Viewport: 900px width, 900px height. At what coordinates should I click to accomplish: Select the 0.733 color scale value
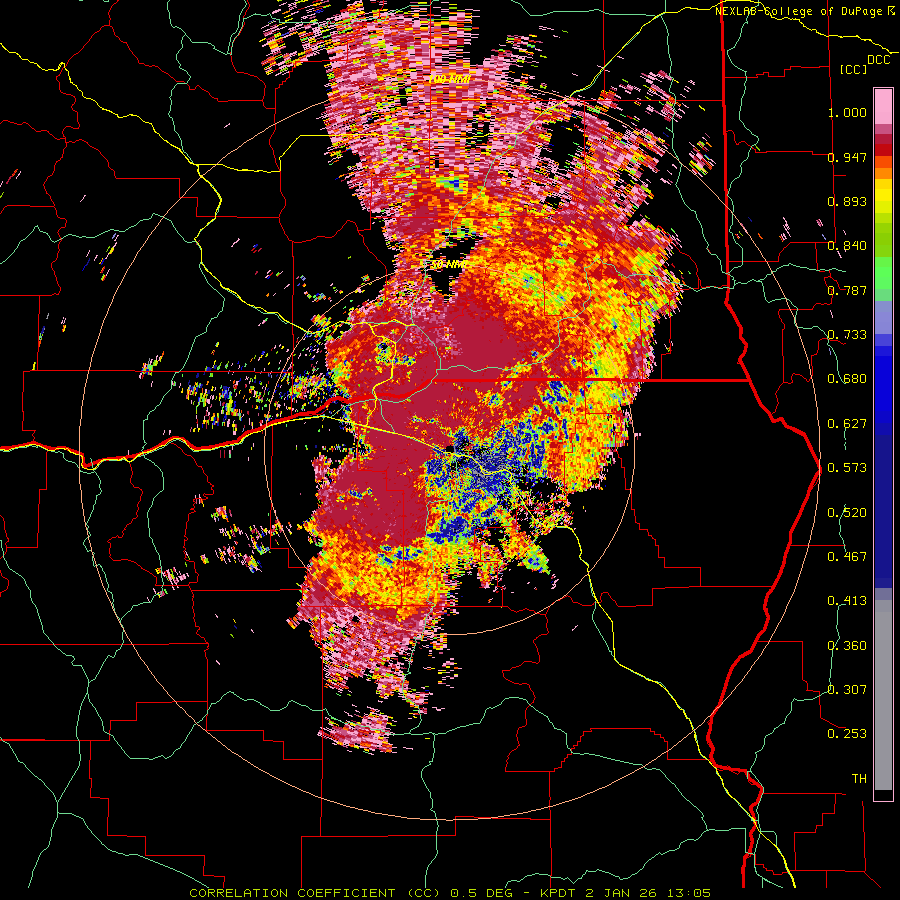(847, 335)
